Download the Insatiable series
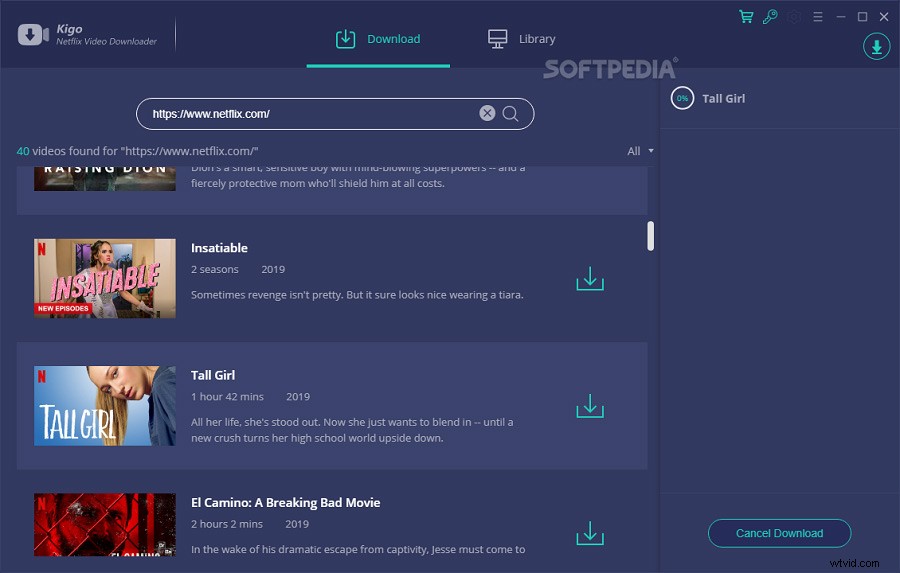 tap(590, 278)
